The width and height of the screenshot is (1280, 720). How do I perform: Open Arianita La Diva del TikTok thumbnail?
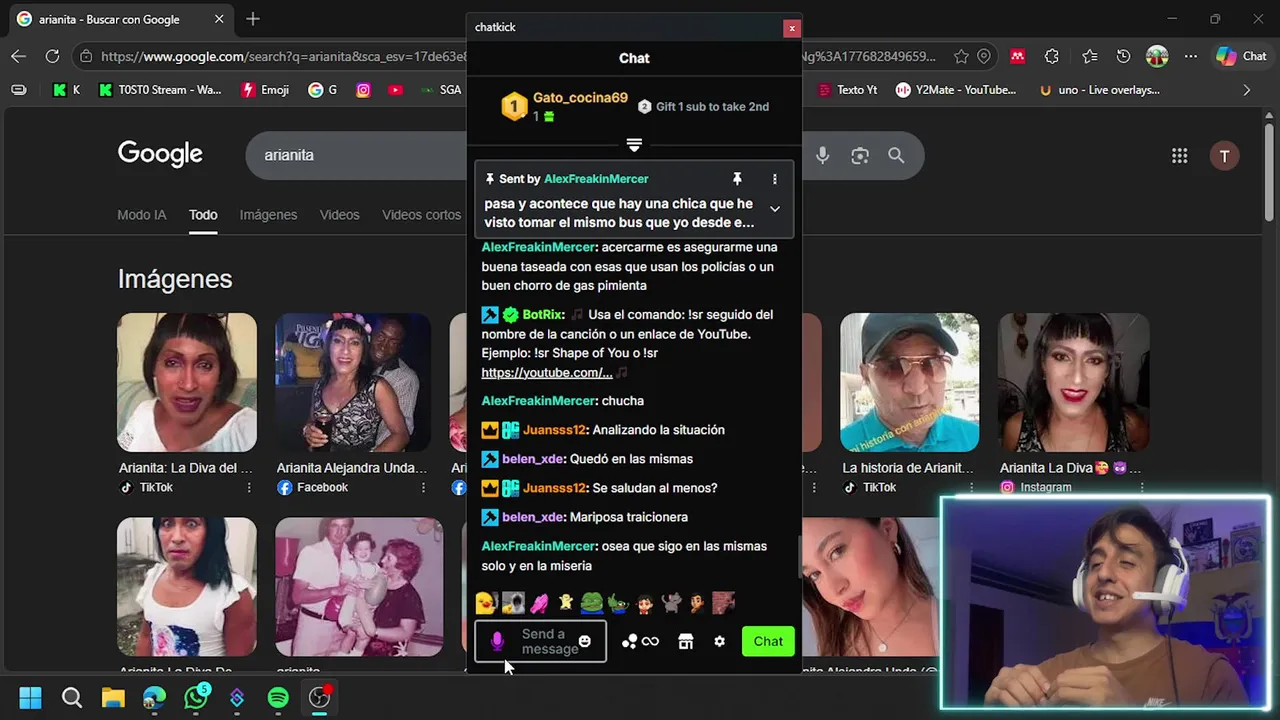click(187, 382)
